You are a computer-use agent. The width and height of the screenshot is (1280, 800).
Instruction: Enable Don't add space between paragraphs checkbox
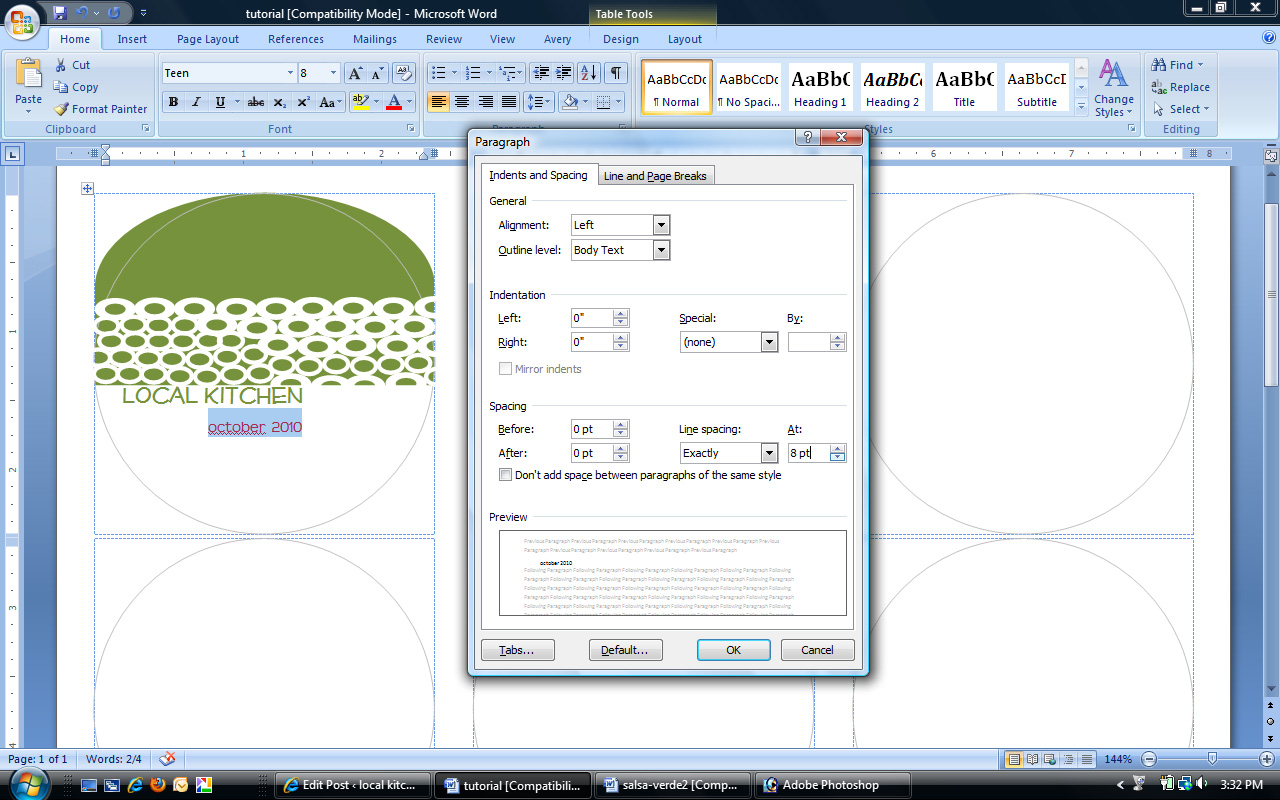click(x=505, y=476)
